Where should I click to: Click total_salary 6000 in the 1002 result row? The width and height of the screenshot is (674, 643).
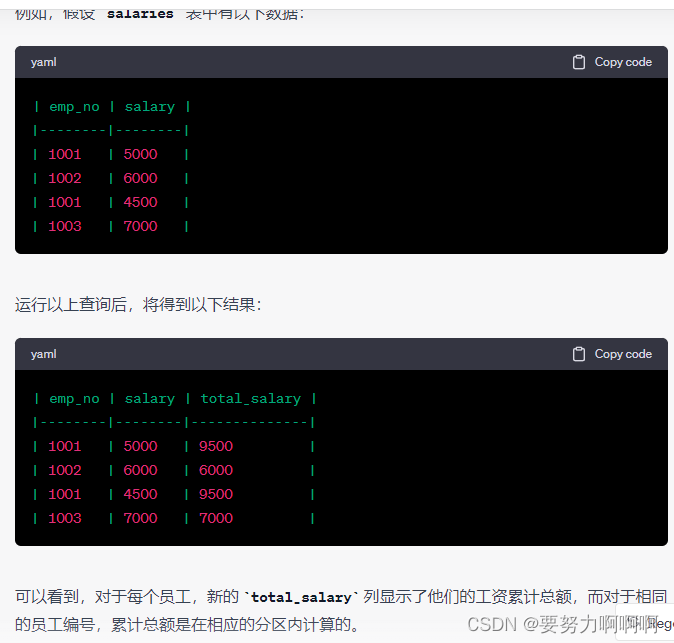216,471
